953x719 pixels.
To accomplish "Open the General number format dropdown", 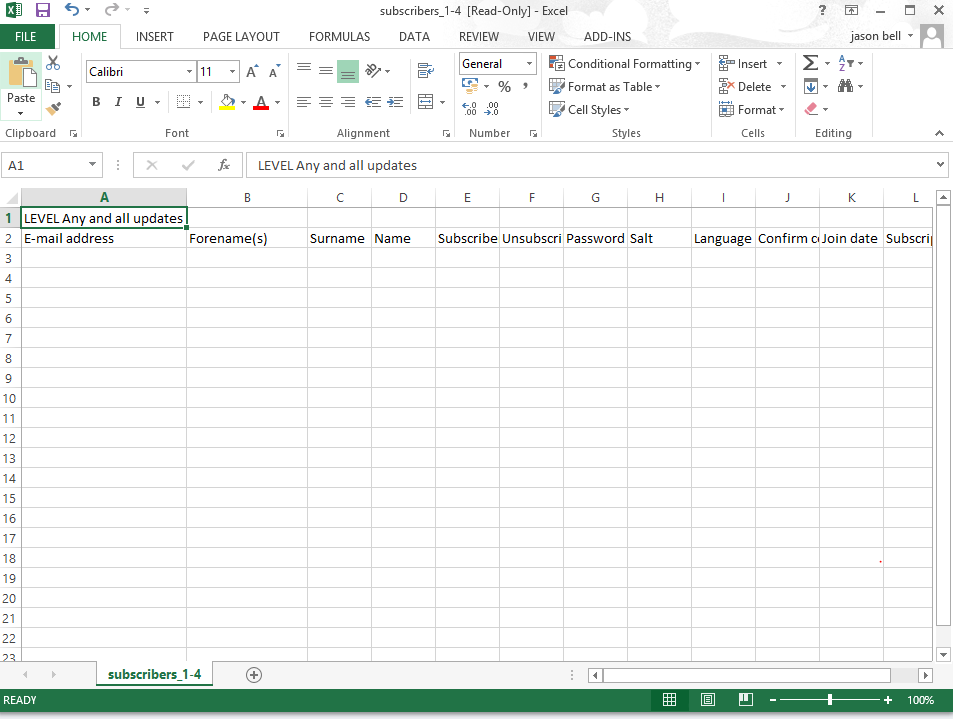I will [x=529, y=63].
